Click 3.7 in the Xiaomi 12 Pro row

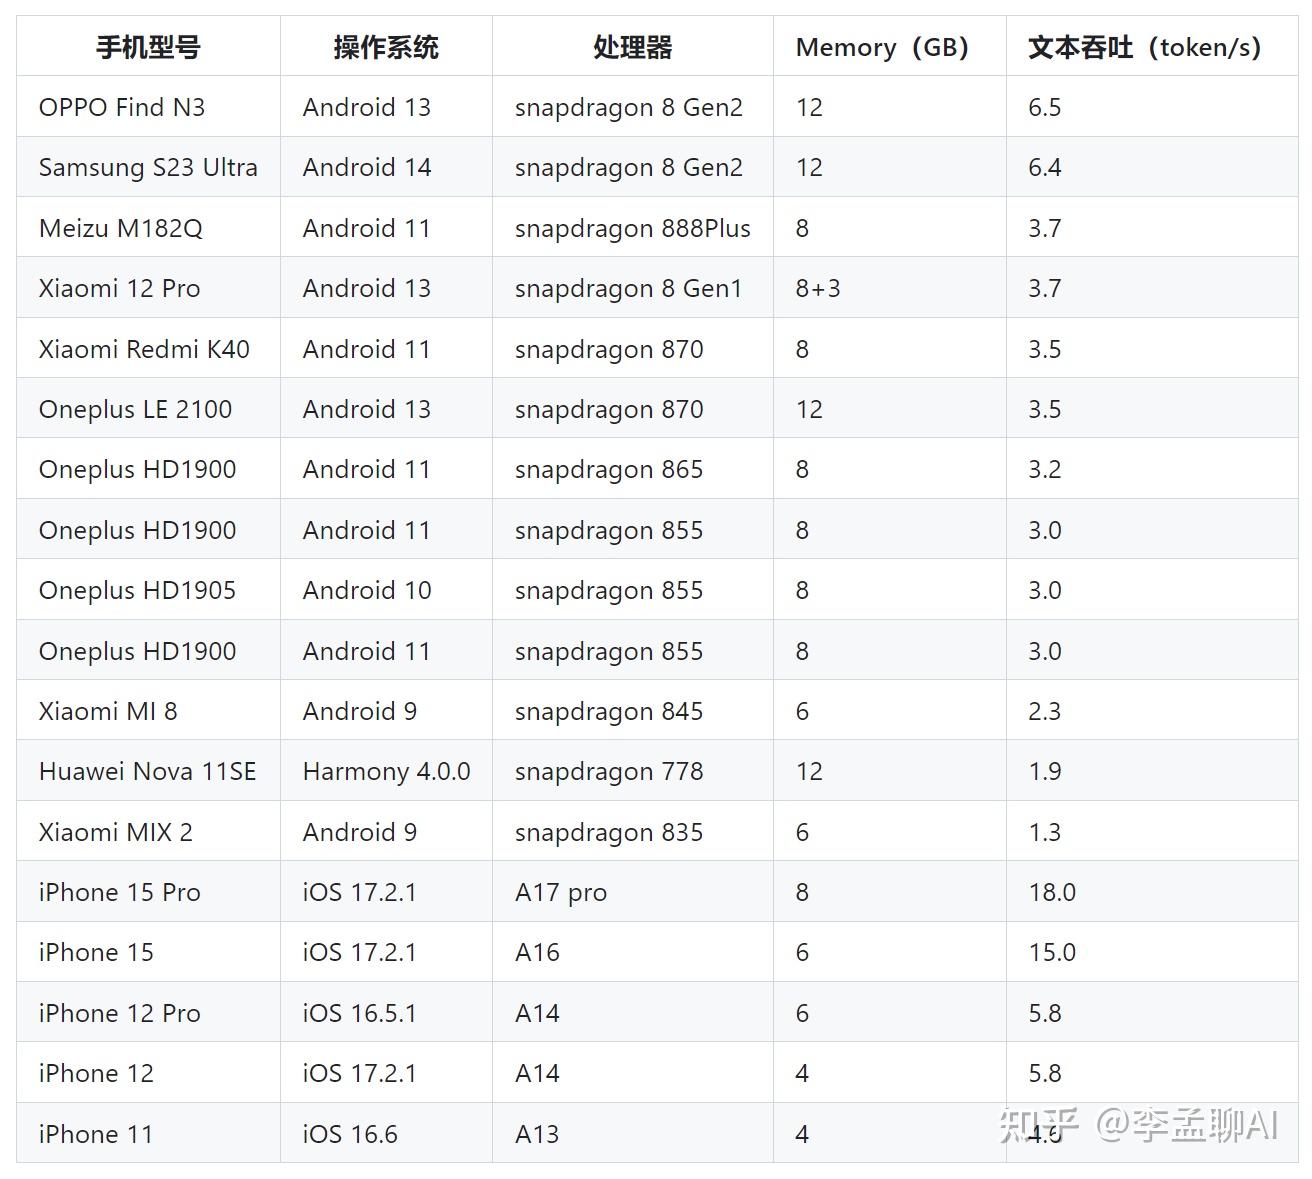click(x=1045, y=288)
